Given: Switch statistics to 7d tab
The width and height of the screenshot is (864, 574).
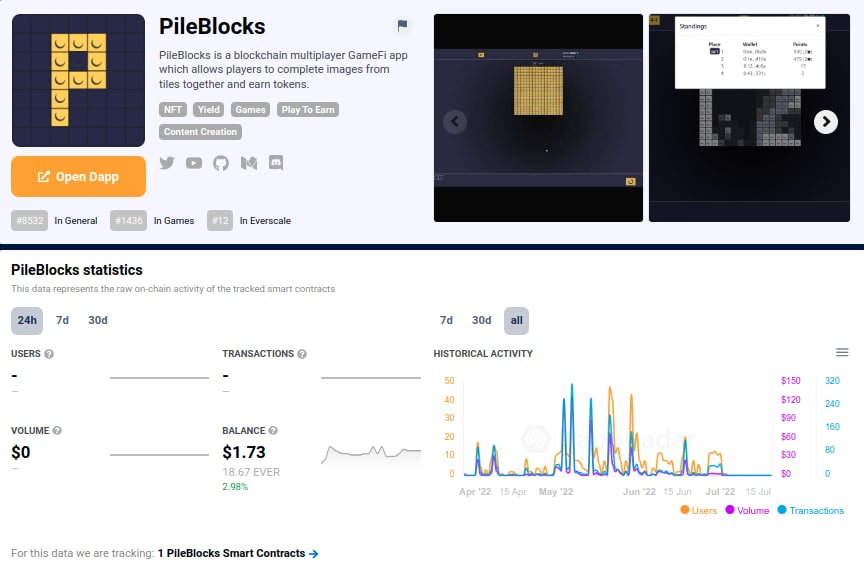Looking at the screenshot, I should (62, 320).
